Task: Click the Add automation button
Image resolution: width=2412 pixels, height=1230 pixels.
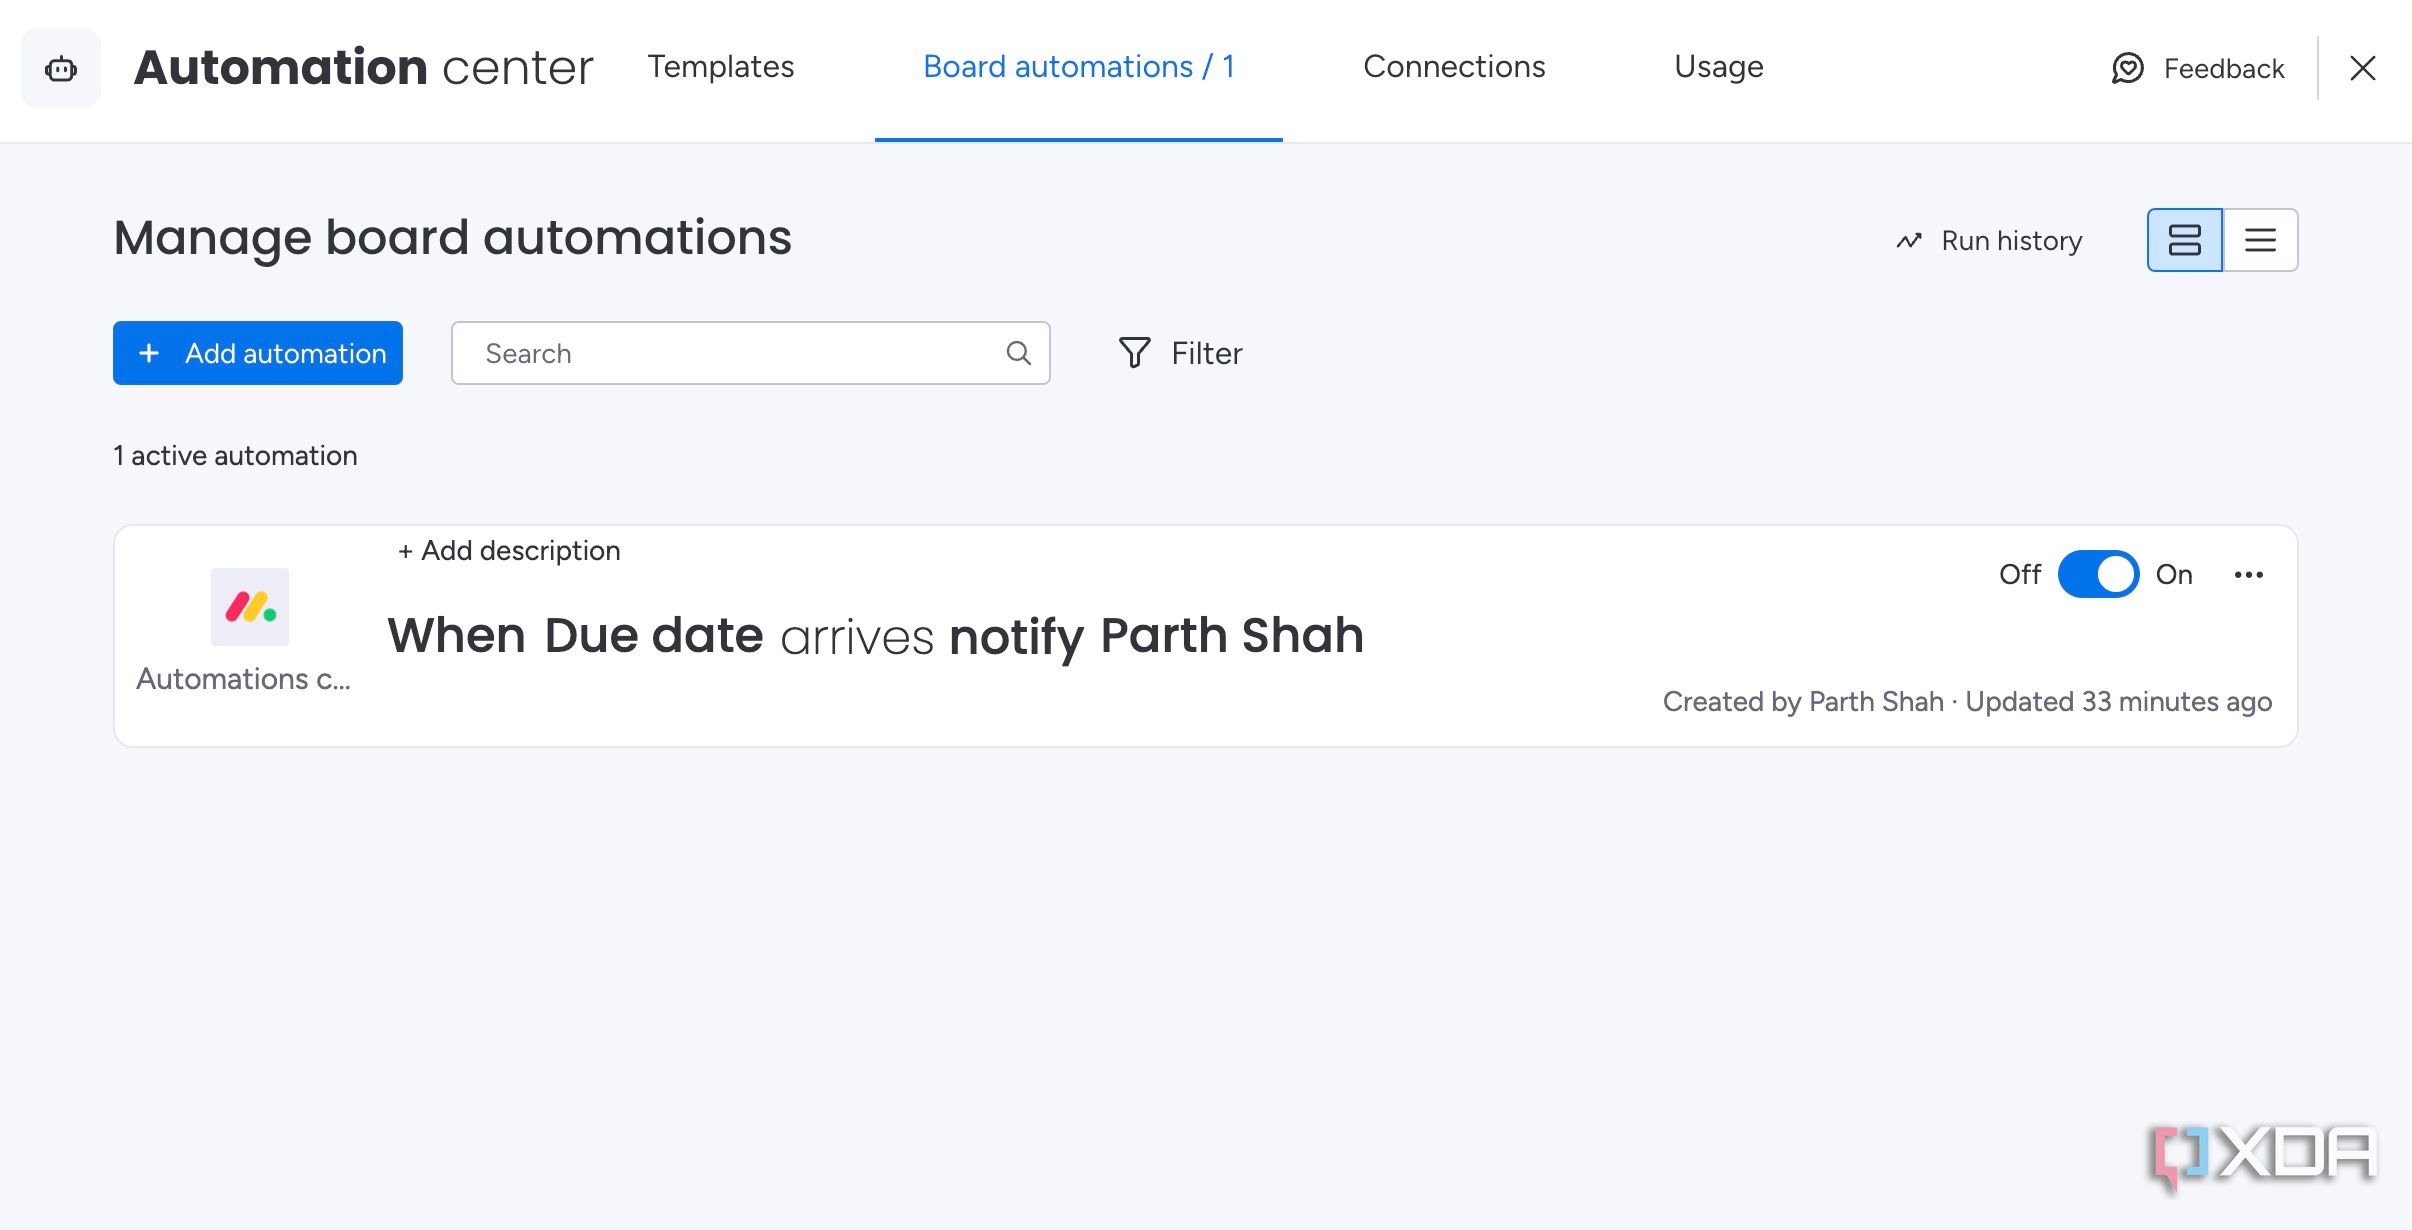Action: [x=258, y=353]
